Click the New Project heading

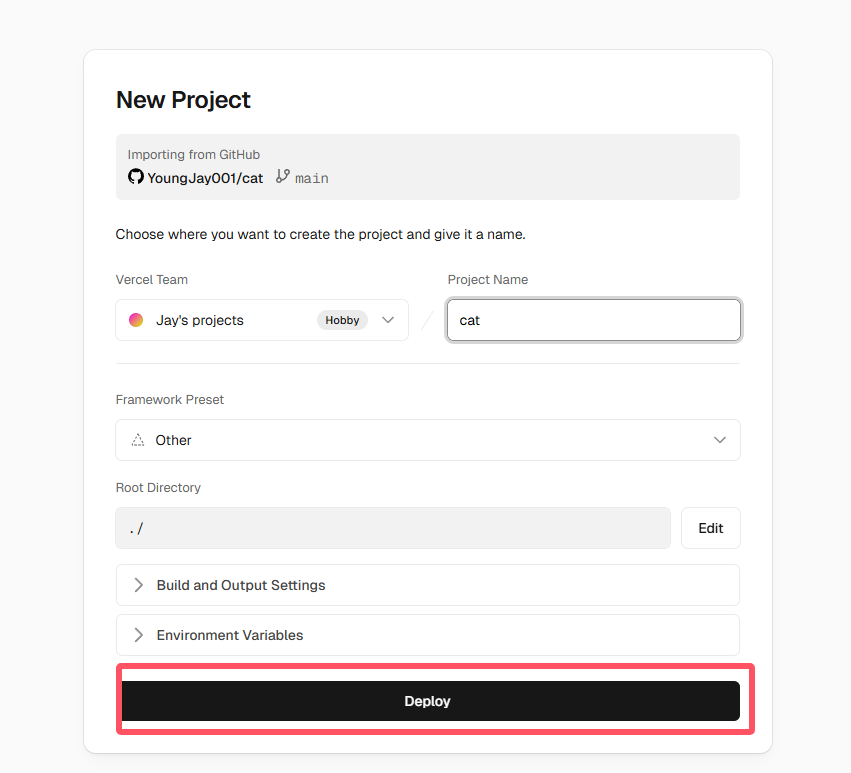click(183, 100)
